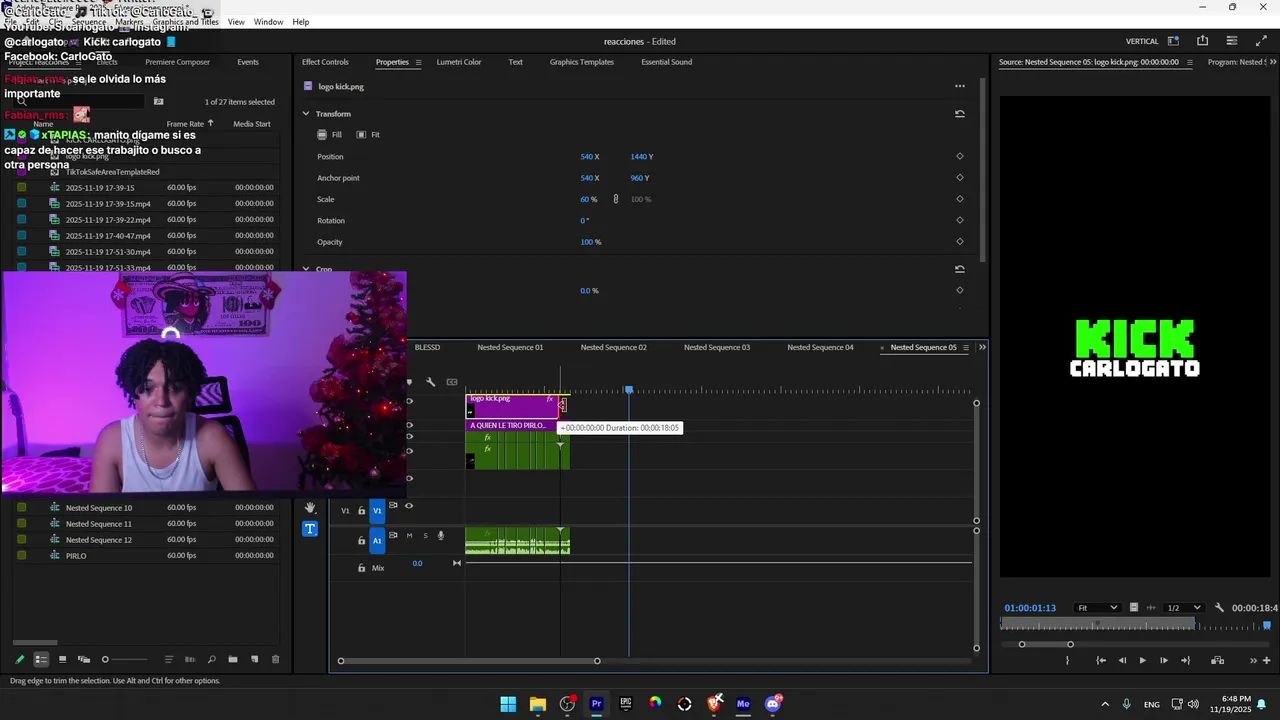This screenshot has width=1280, height=720.
Task: Play the Source monitor clip
Action: [1142, 660]
